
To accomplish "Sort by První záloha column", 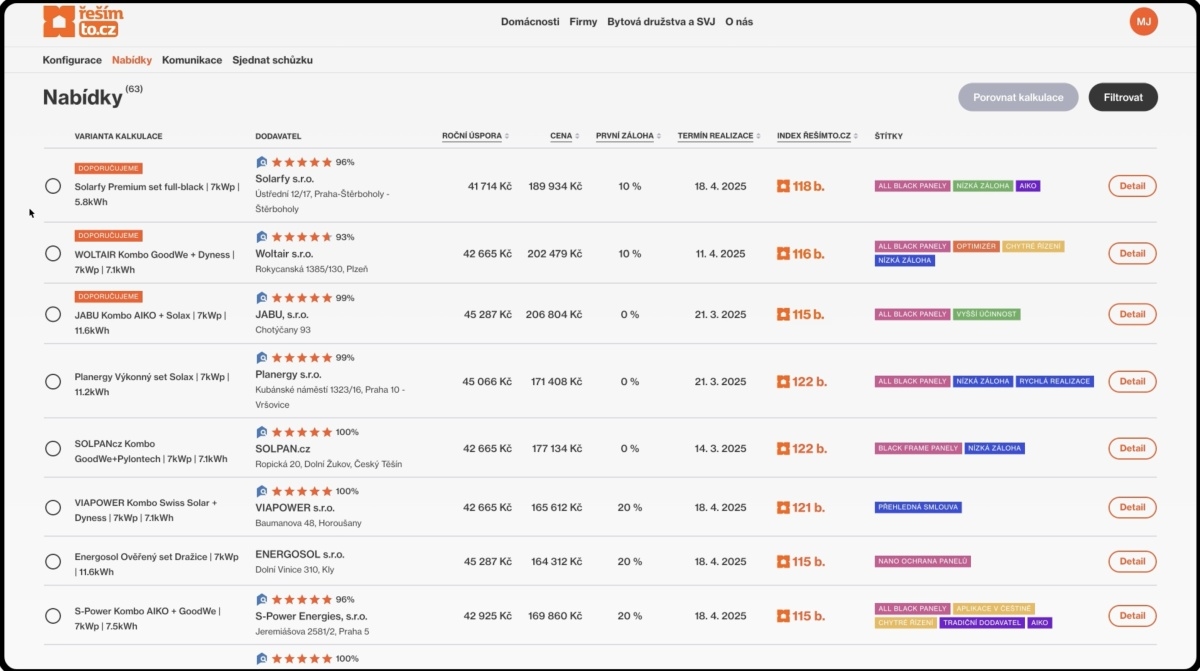I will click(628, 136).
